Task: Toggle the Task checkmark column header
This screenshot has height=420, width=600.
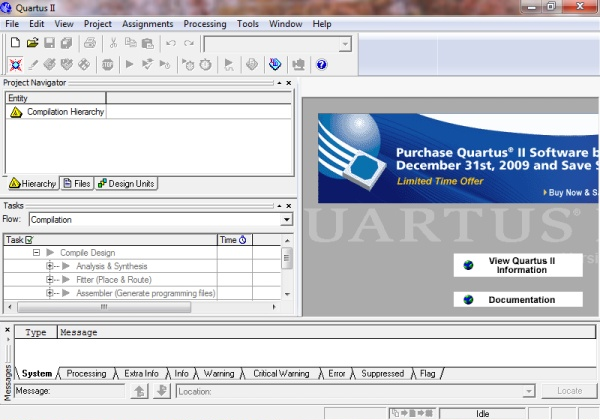Action: pyautogui.click(x=29, y=240)
